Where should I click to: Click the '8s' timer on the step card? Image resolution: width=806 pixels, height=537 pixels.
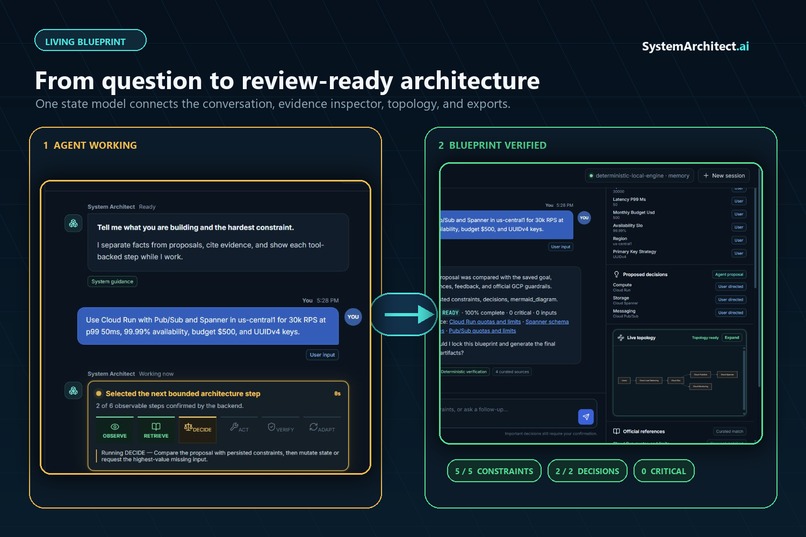337,394
